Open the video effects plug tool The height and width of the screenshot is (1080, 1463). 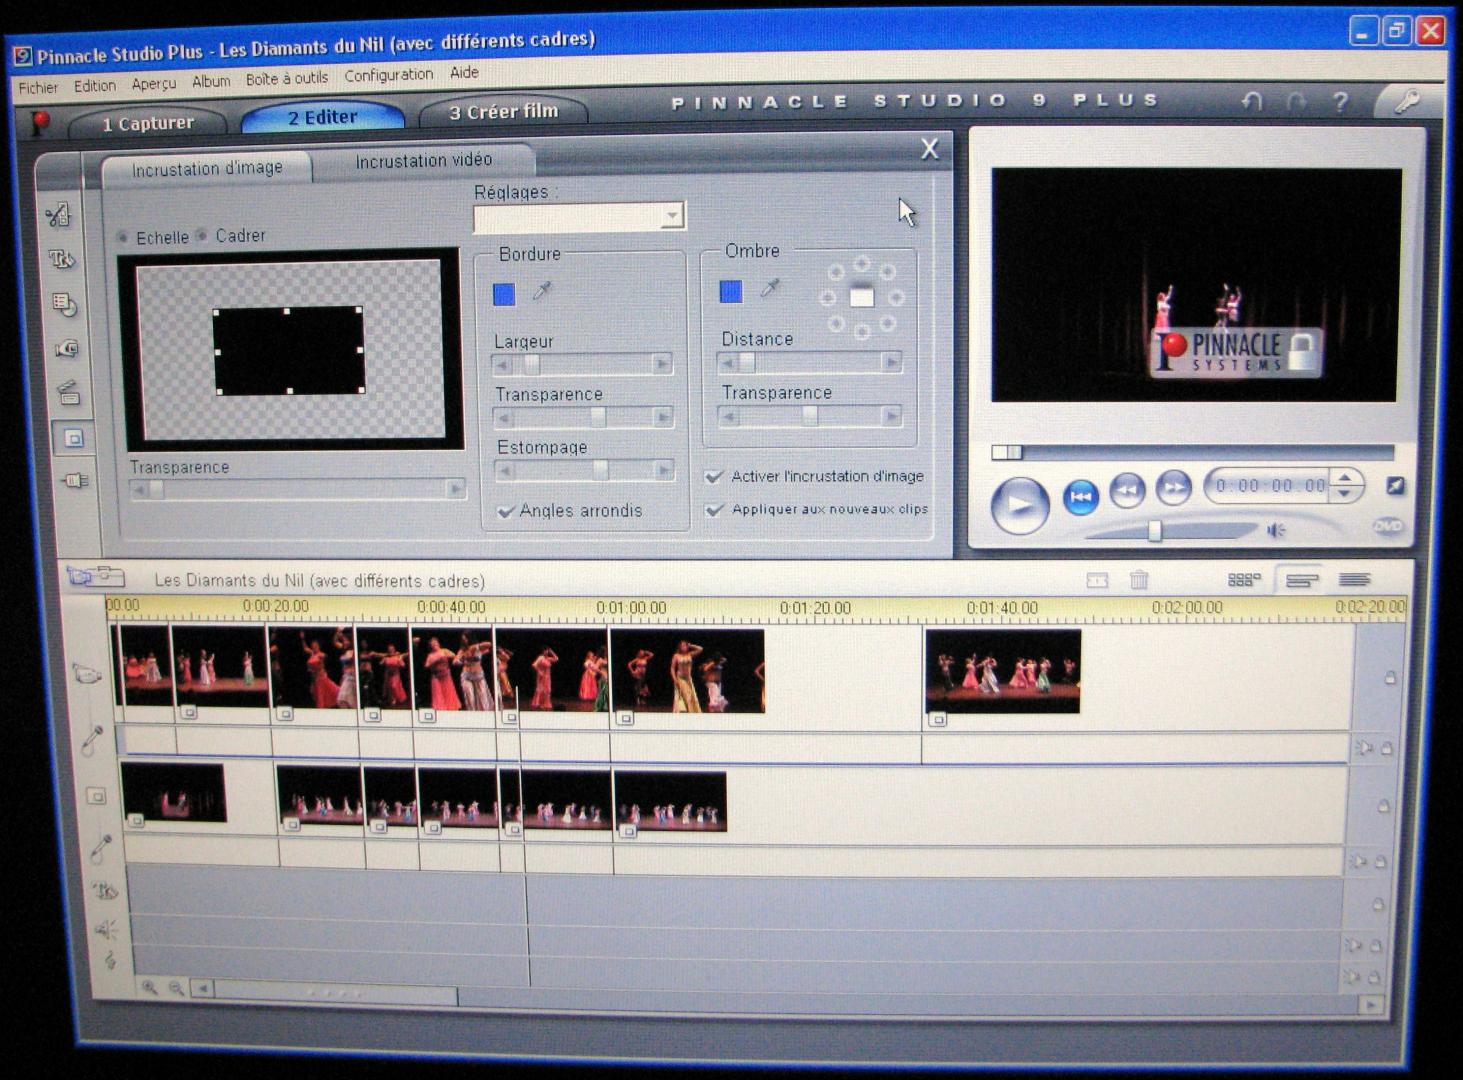tap(76, 481)
